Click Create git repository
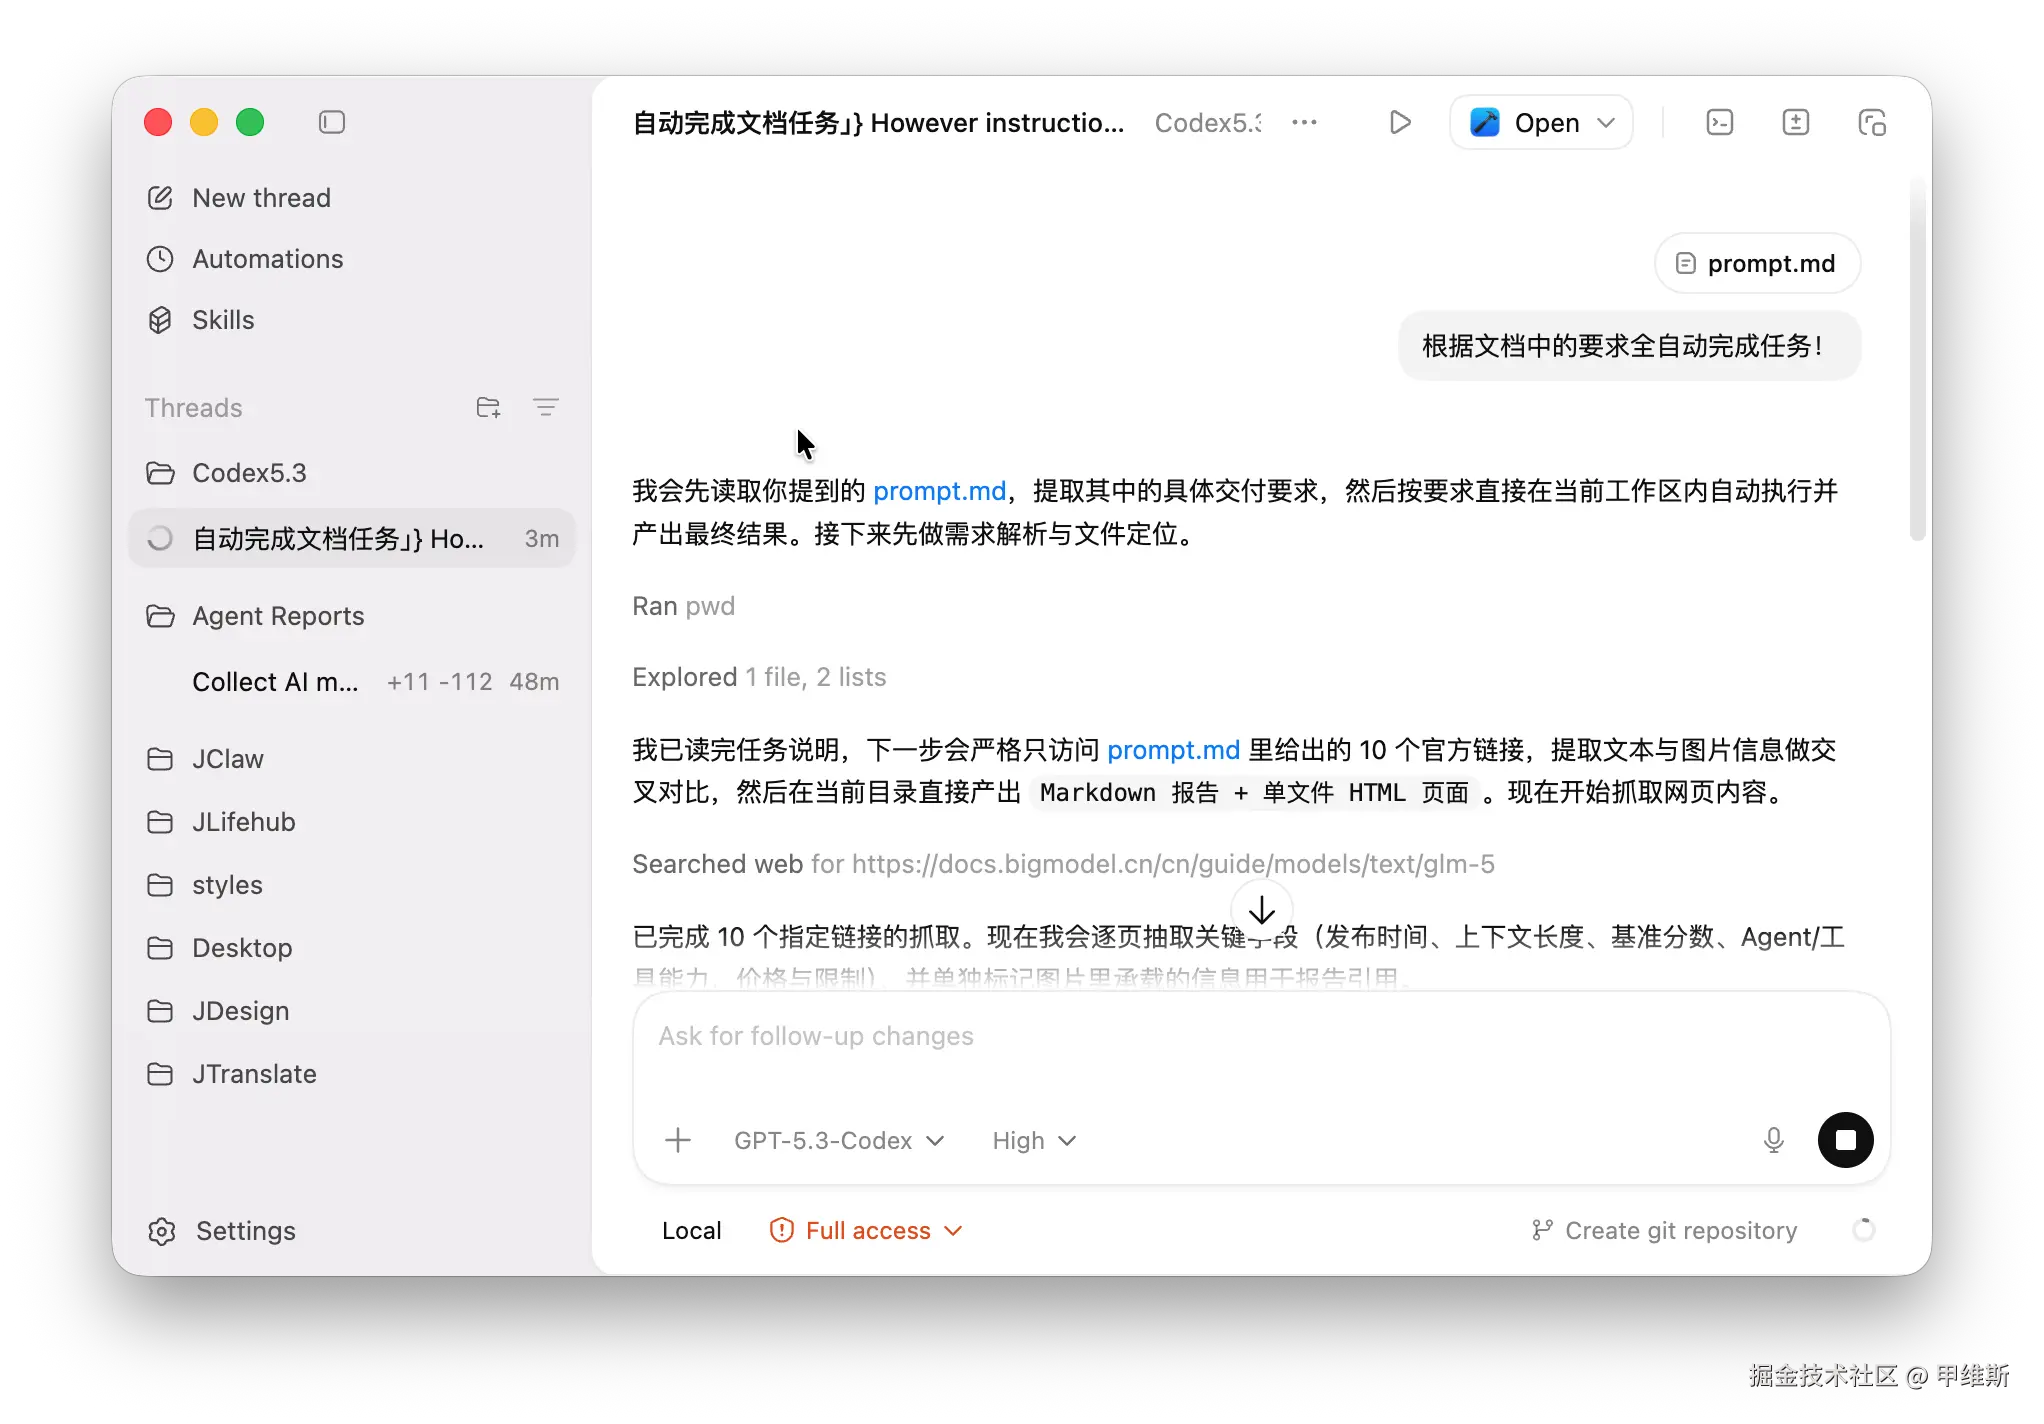 (1665, 1230)
